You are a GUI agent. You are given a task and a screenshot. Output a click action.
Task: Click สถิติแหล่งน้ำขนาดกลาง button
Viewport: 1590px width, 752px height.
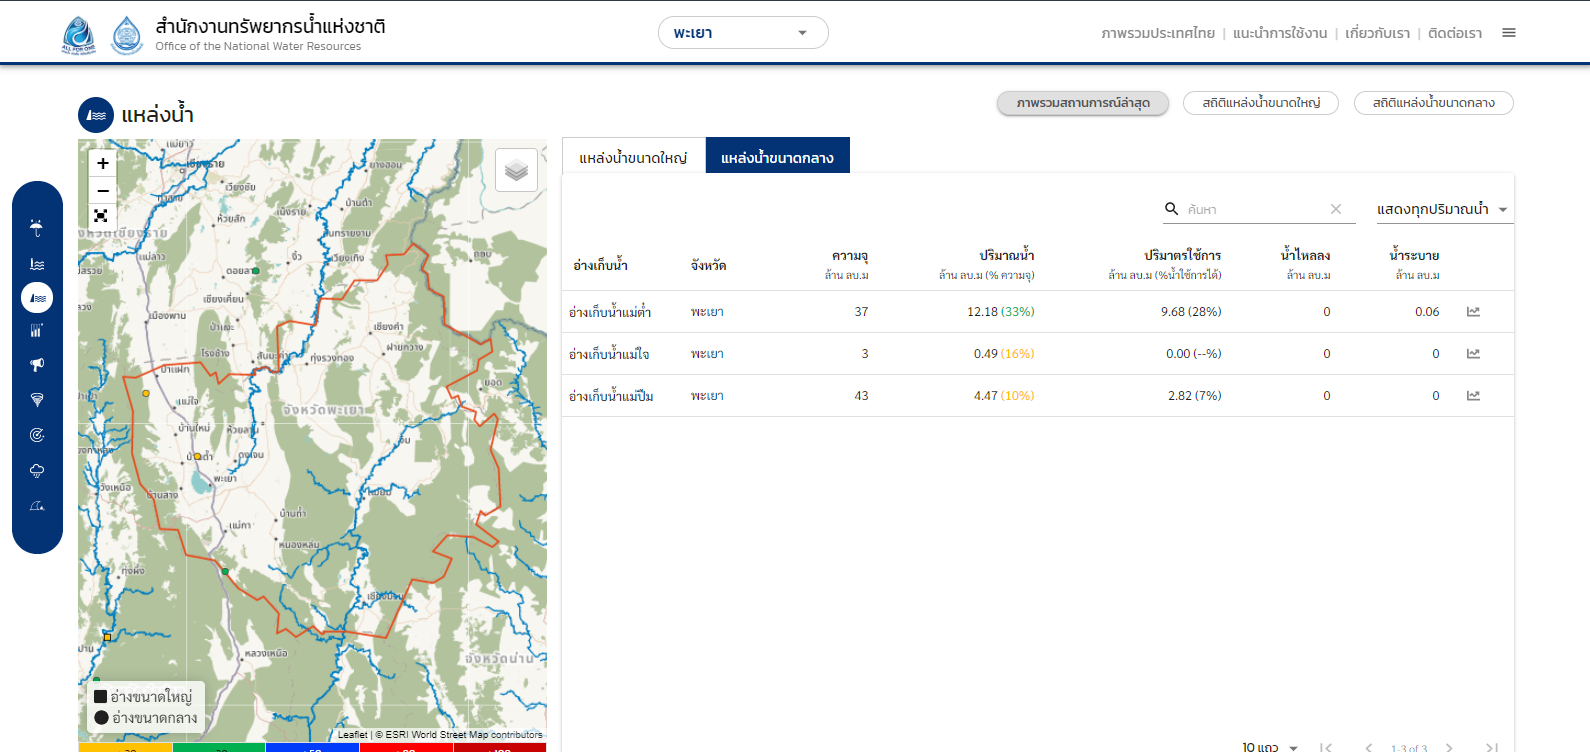pyautogui.click(x=1434, y=103)
